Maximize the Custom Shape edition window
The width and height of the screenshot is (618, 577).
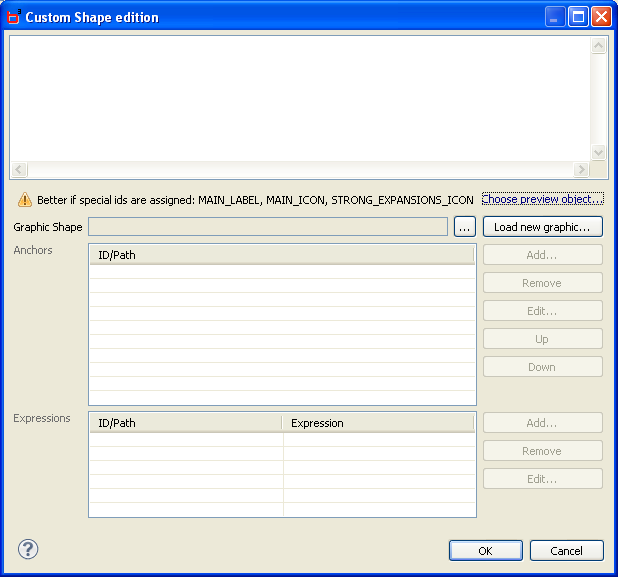pos(578,17)
